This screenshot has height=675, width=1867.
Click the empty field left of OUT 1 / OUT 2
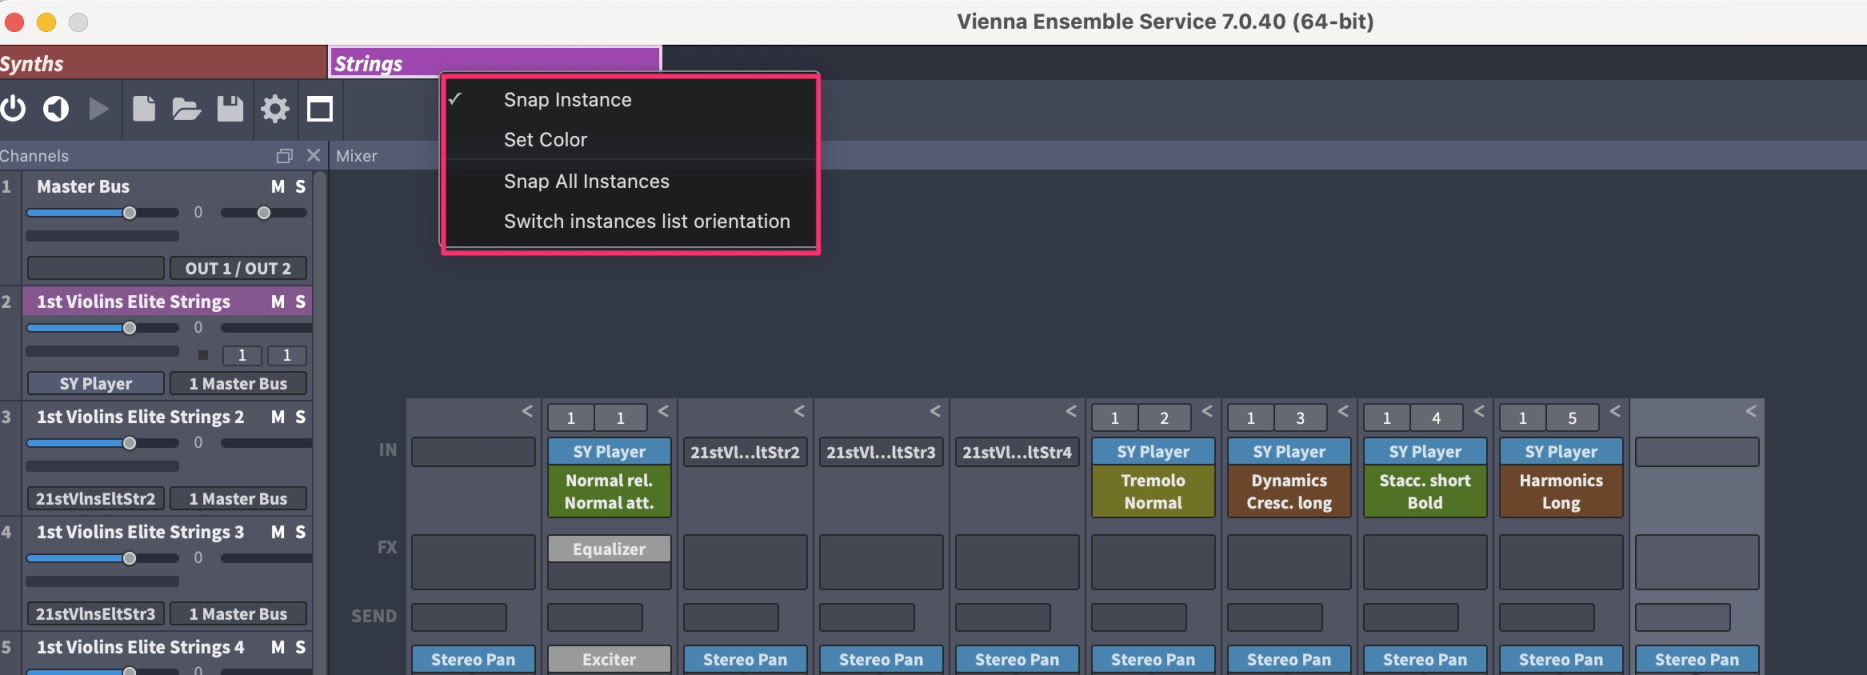pos(96,268)
